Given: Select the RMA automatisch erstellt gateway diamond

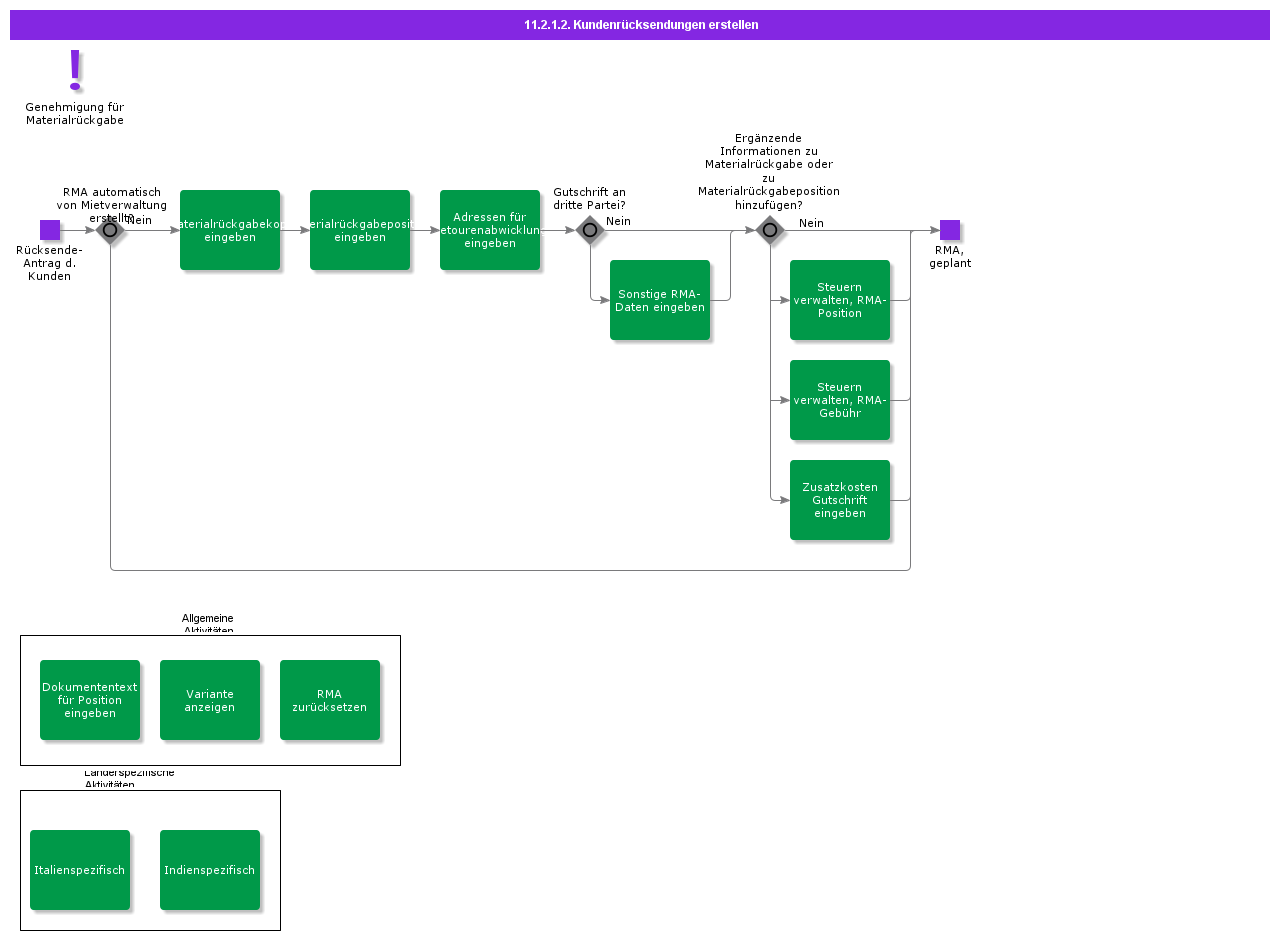Looking at the screenshot, I should click(110, 230).
